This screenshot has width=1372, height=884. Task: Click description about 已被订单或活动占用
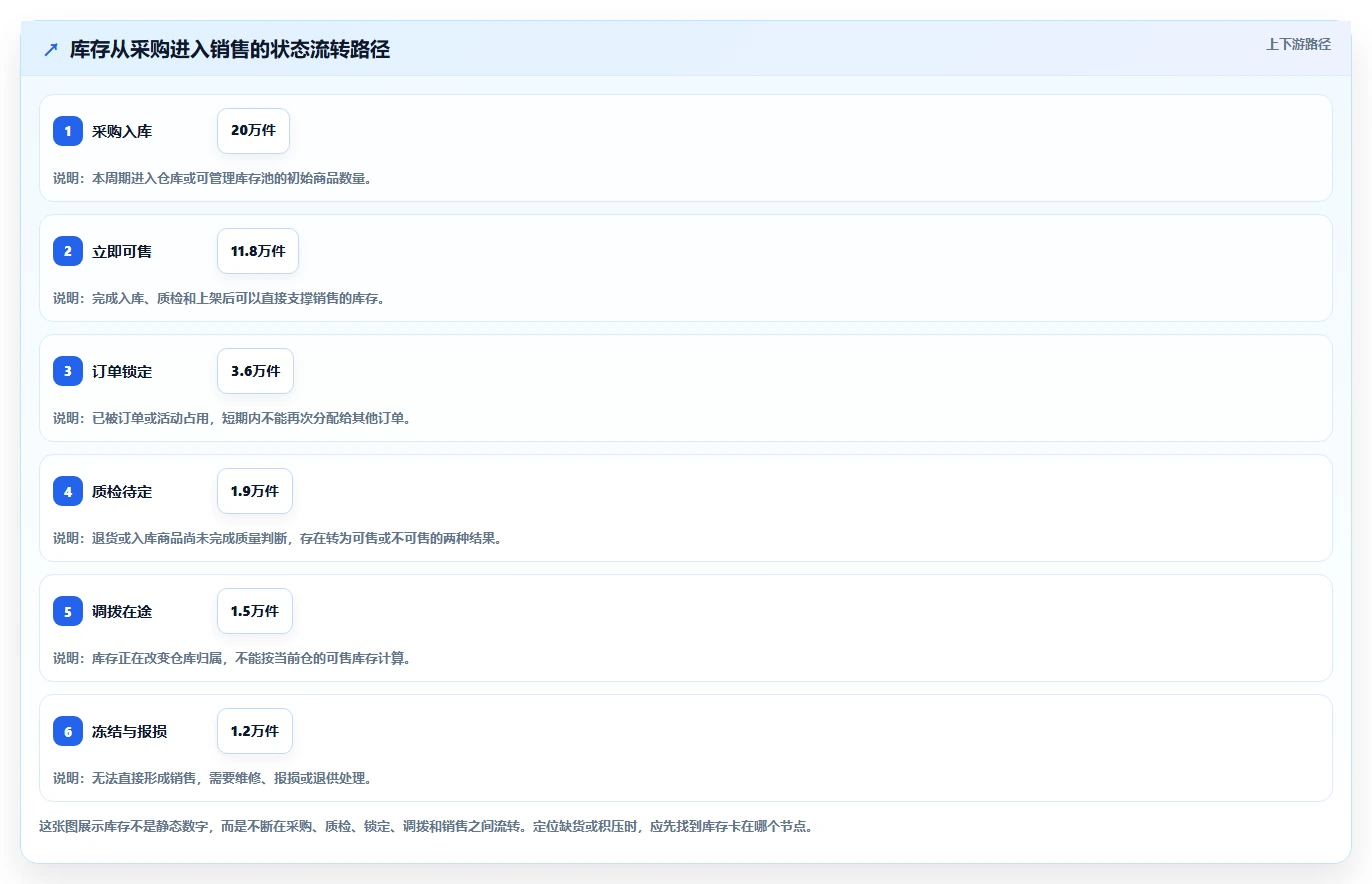(x=232, y=418)
